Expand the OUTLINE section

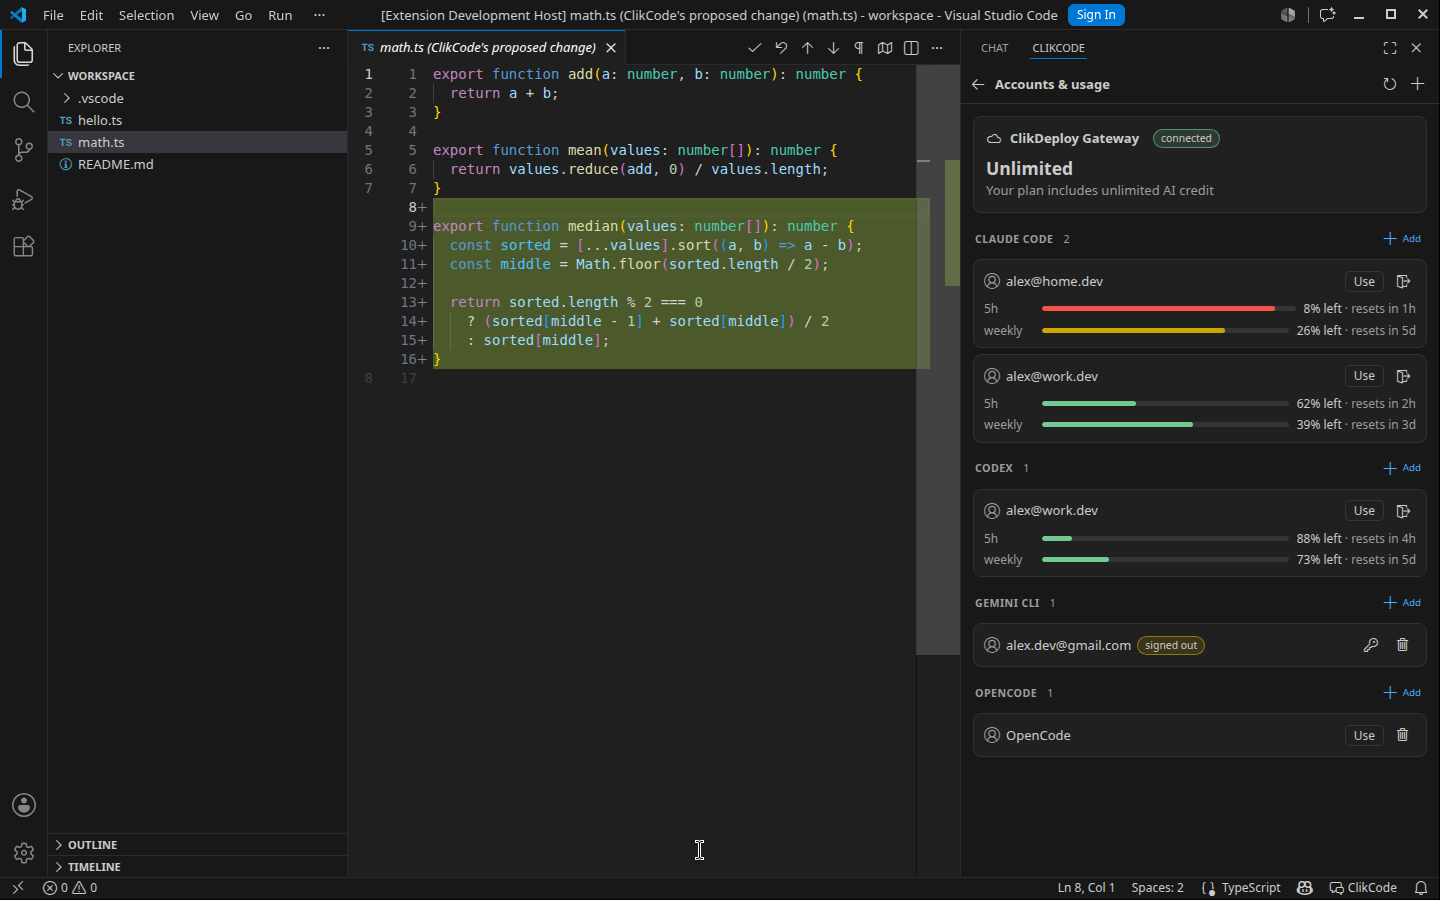point(197,845)
